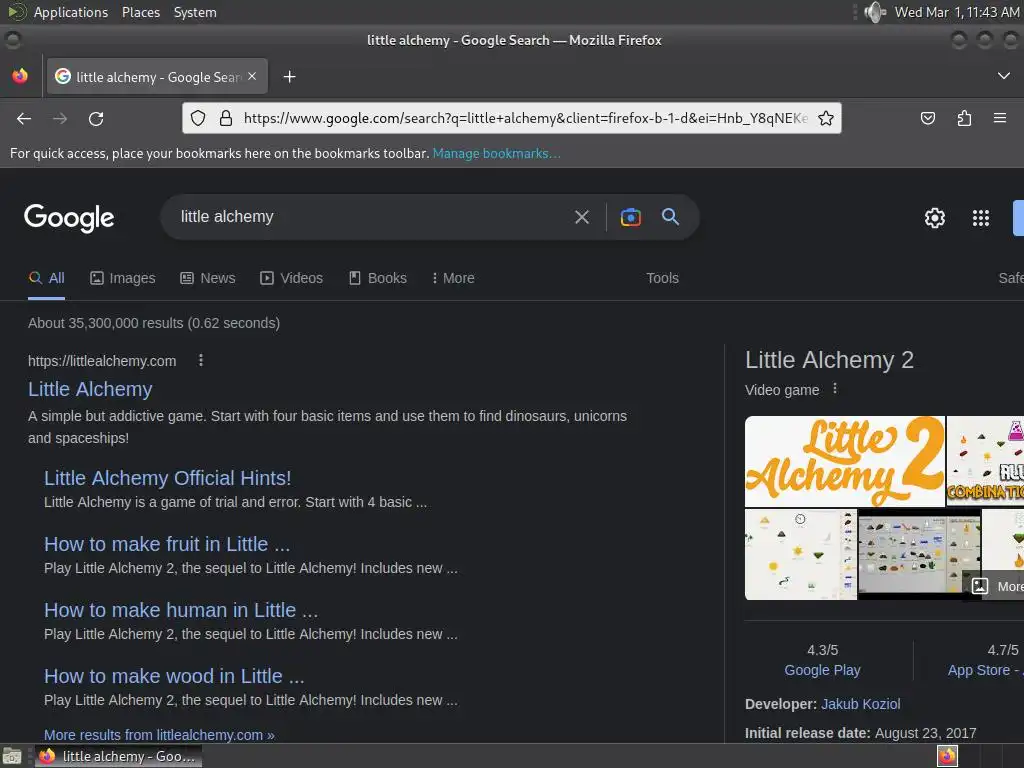Open How to make fruit link
This screenshot has height=768, width=1024.
(167, 544)
